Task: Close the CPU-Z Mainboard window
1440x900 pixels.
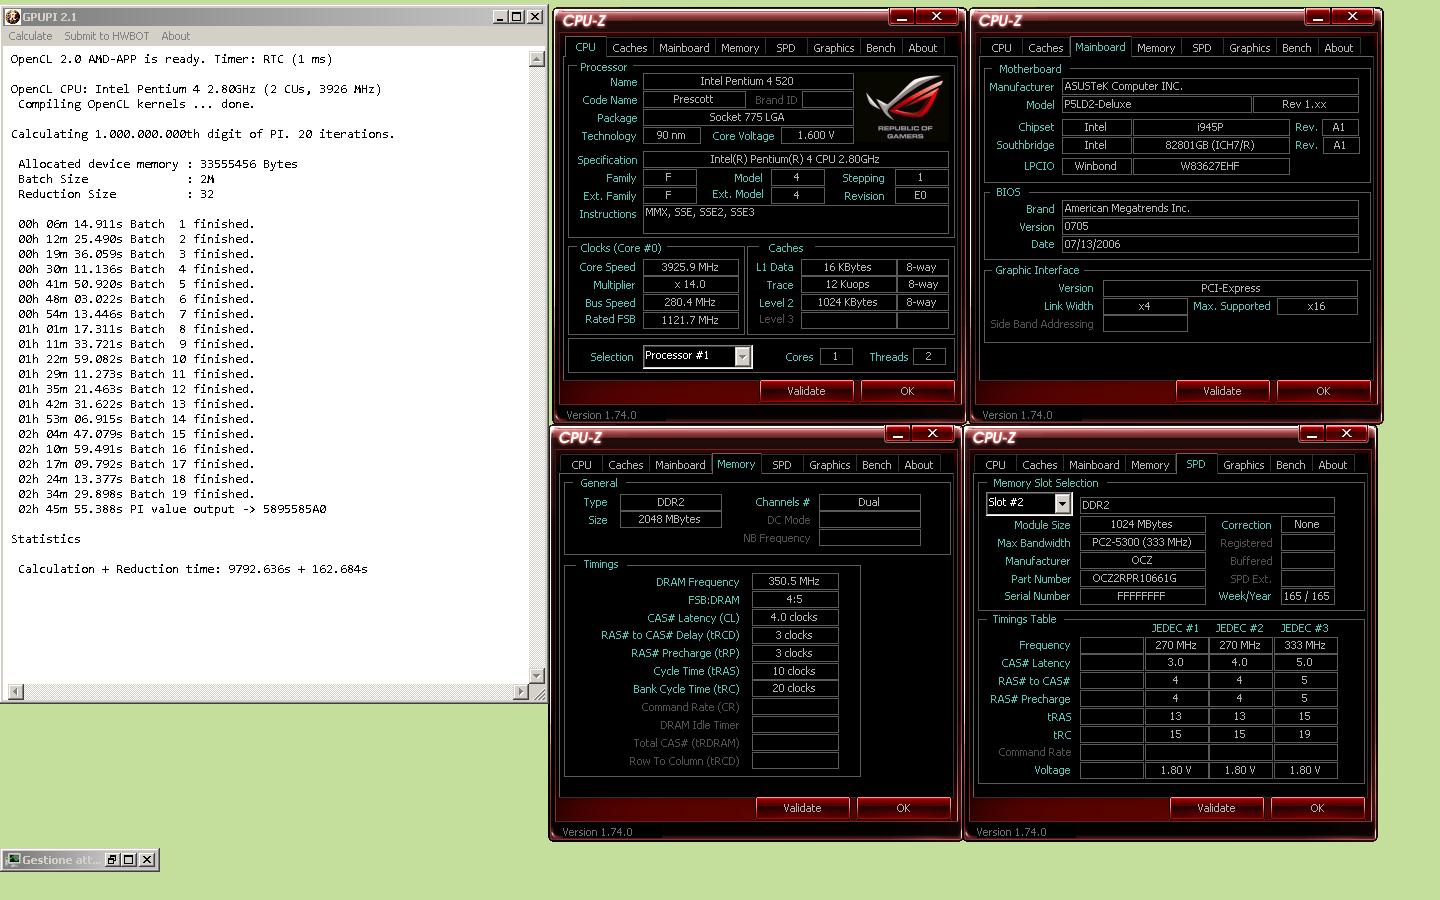Action: pyautogui.click(x=1352, y=17)
